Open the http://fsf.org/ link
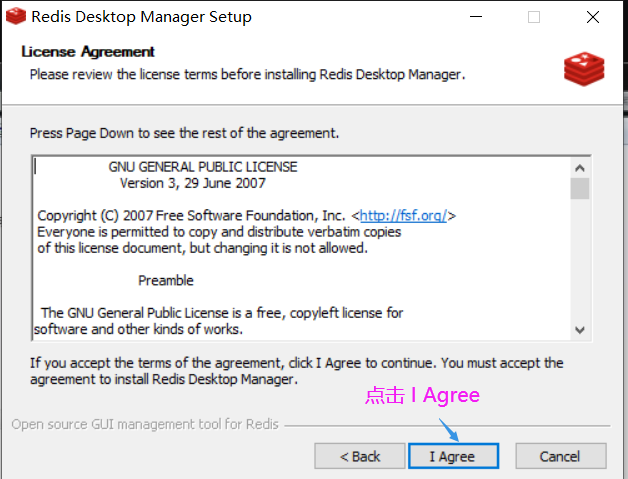 403,216
